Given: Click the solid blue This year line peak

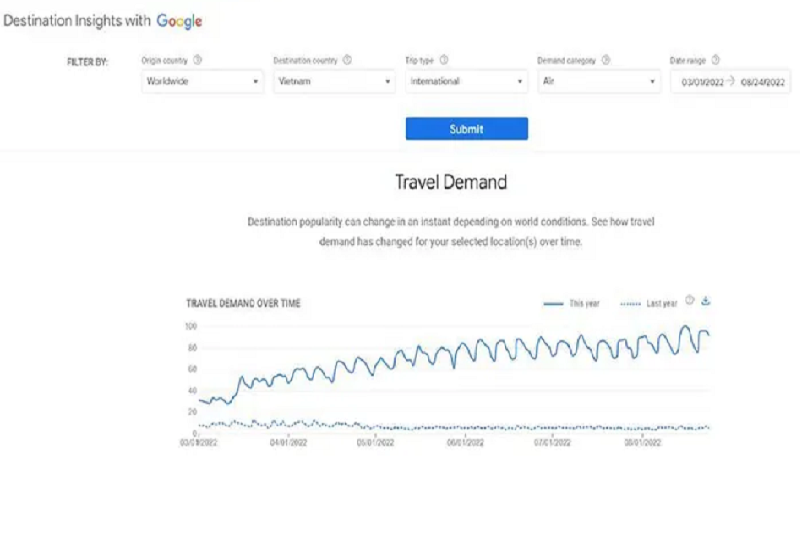Looking at the screenshot, I should coord(685,326).
